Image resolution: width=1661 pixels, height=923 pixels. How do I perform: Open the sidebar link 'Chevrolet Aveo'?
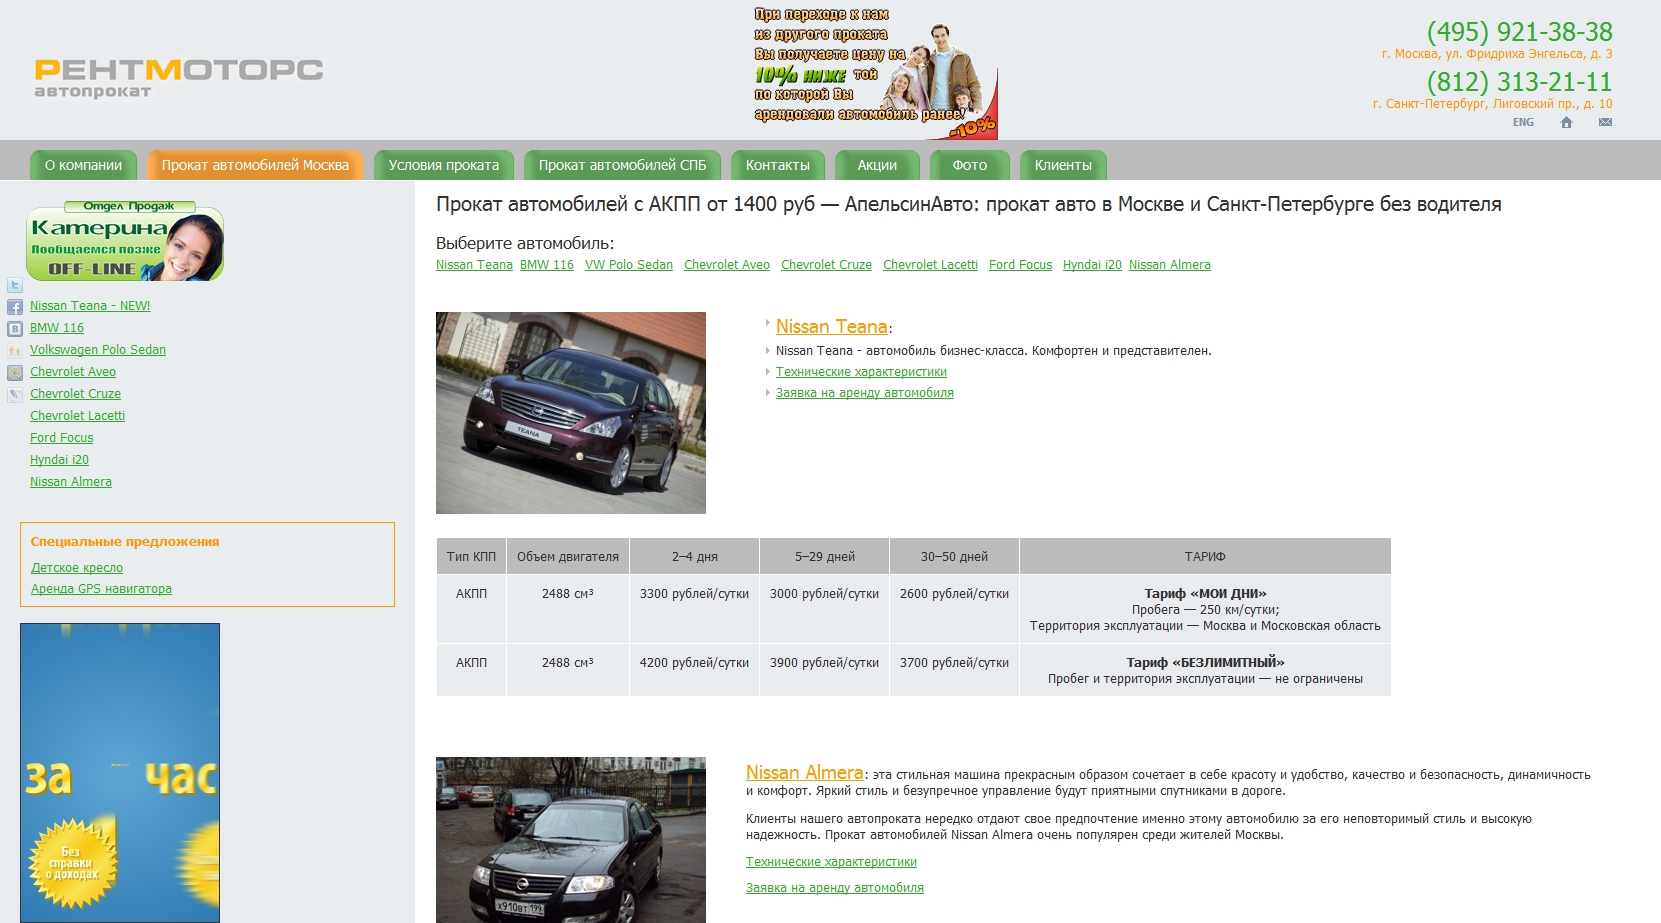(x=73, y=372)
